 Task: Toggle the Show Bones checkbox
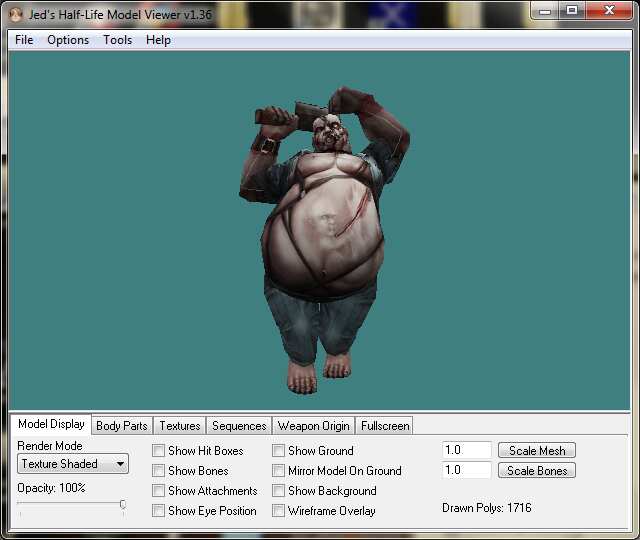point(159,471)
